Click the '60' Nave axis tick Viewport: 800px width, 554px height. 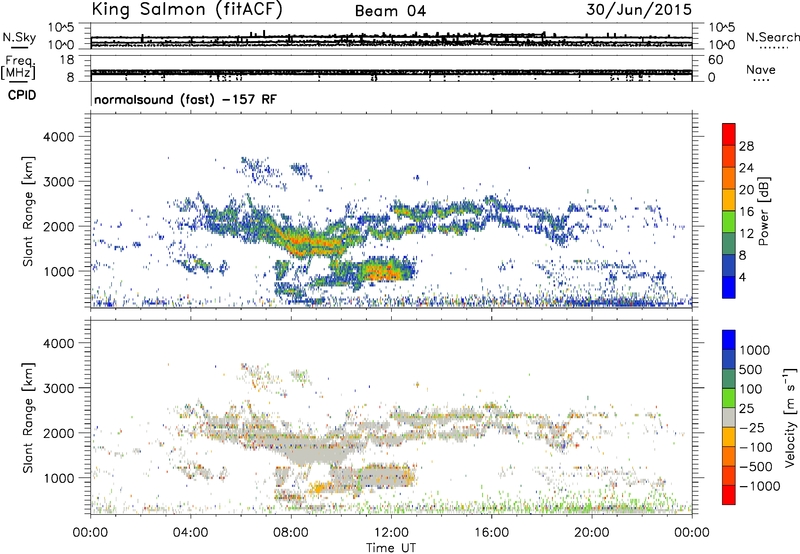click(715, 60)
